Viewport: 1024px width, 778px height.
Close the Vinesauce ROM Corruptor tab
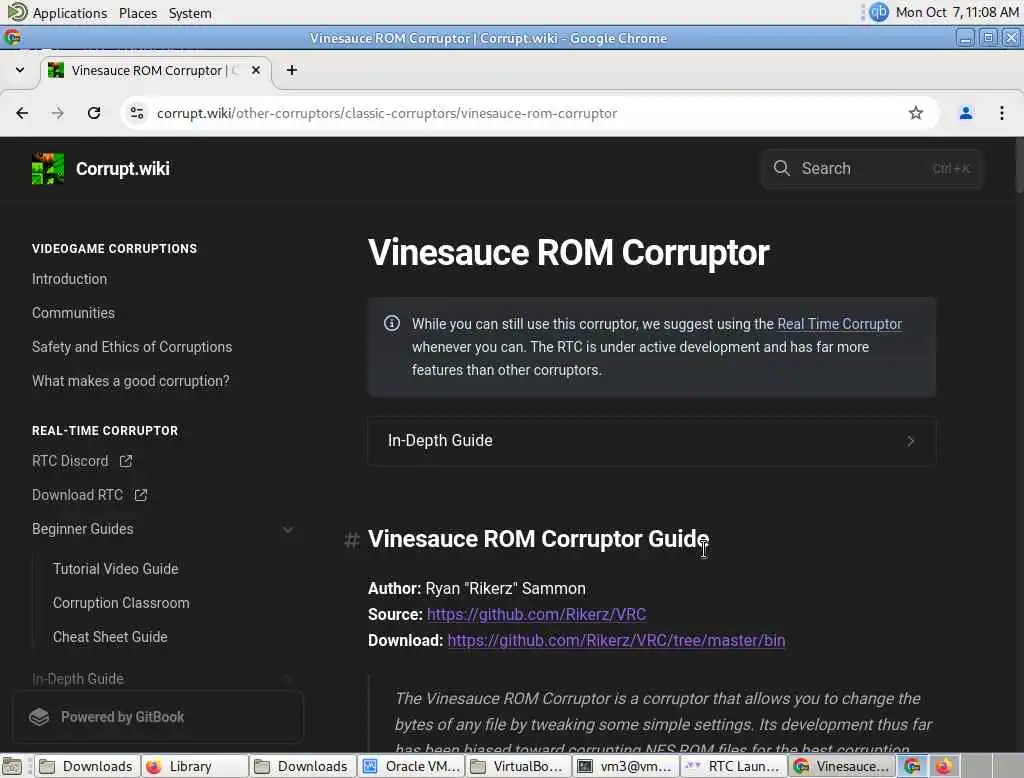tap(256, 70)
